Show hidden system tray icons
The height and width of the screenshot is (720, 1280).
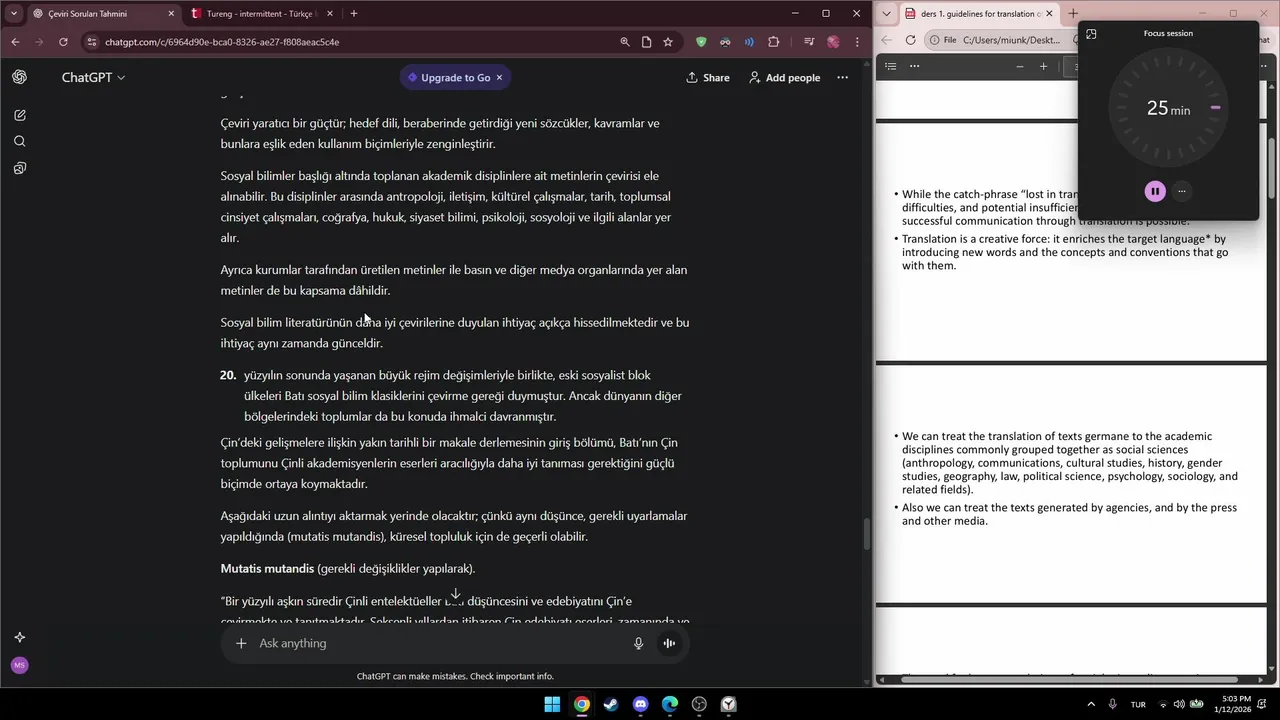tap(1091, 704)
